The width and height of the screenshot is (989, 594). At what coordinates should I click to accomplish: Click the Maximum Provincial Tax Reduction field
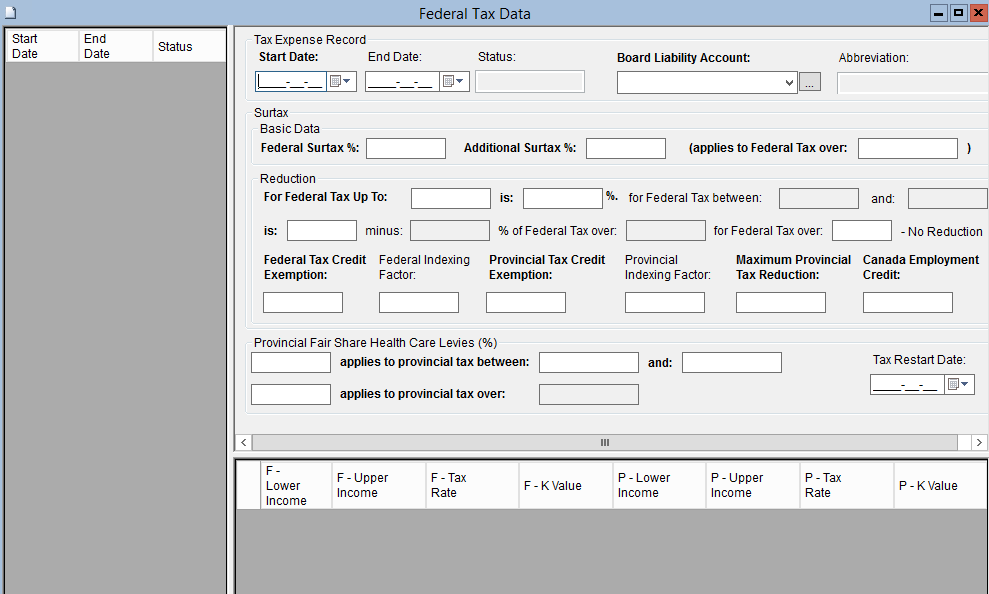click(x=781, y=302)
